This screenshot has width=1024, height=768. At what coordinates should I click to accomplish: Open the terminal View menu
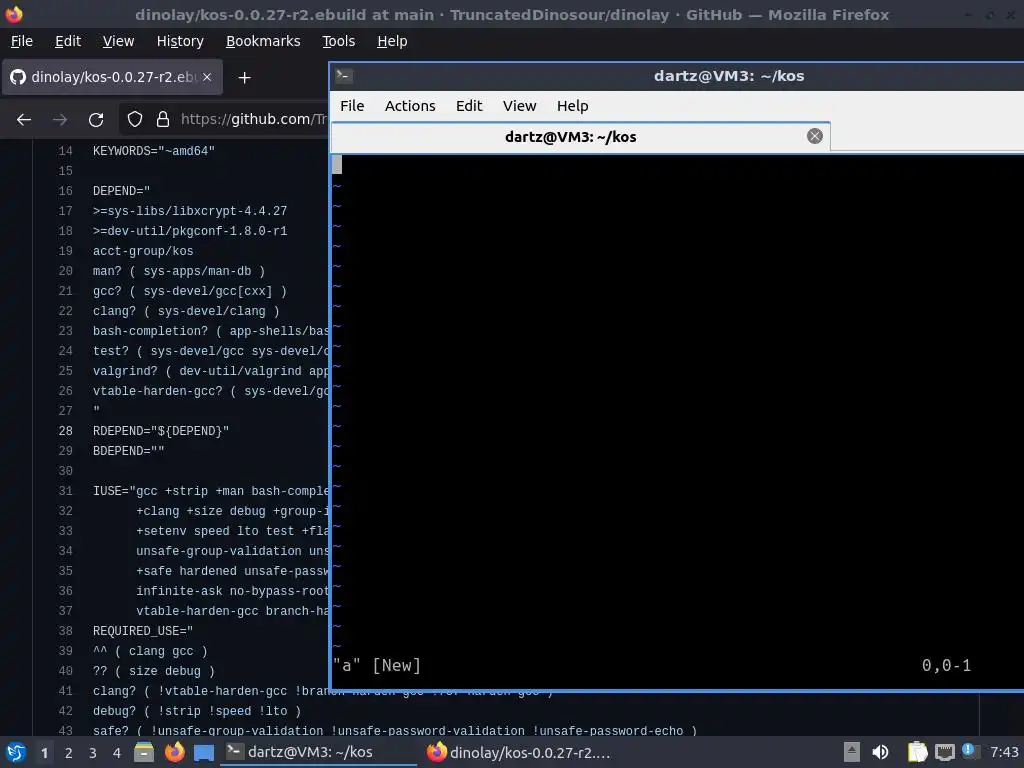coord(519,106)
